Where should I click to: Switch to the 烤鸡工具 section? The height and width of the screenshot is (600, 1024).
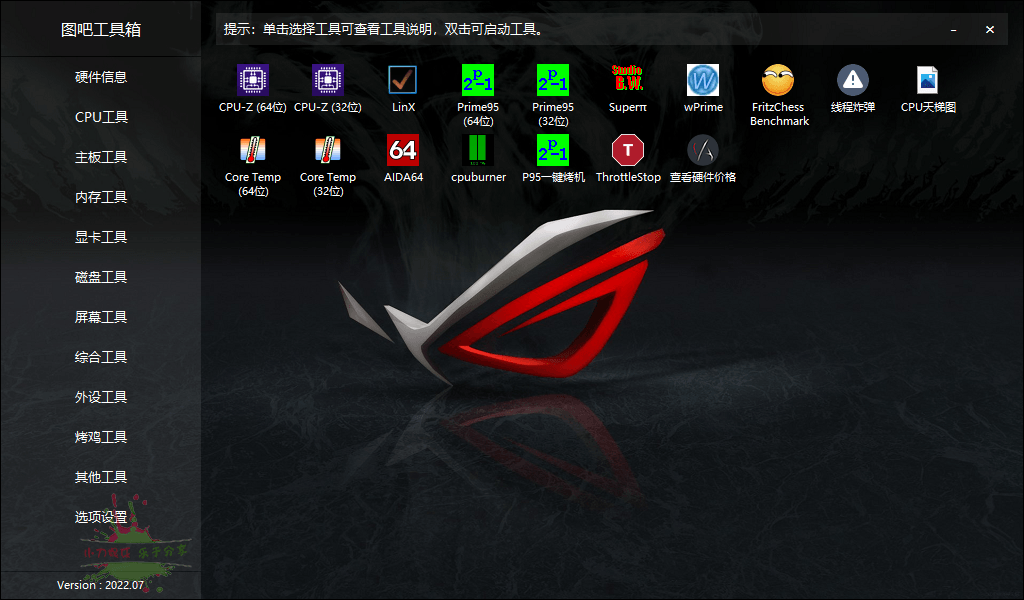[x=101, y=437]
